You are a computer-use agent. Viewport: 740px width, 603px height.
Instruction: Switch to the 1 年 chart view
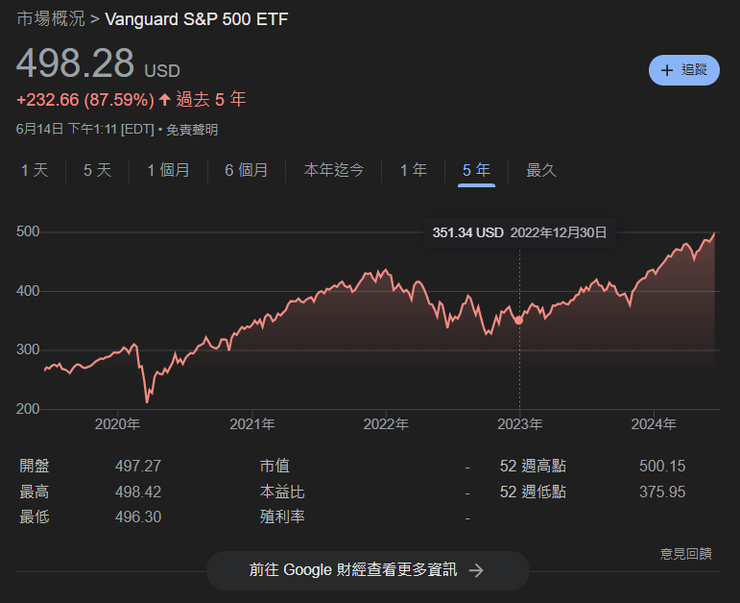click(x=413, y=170)
